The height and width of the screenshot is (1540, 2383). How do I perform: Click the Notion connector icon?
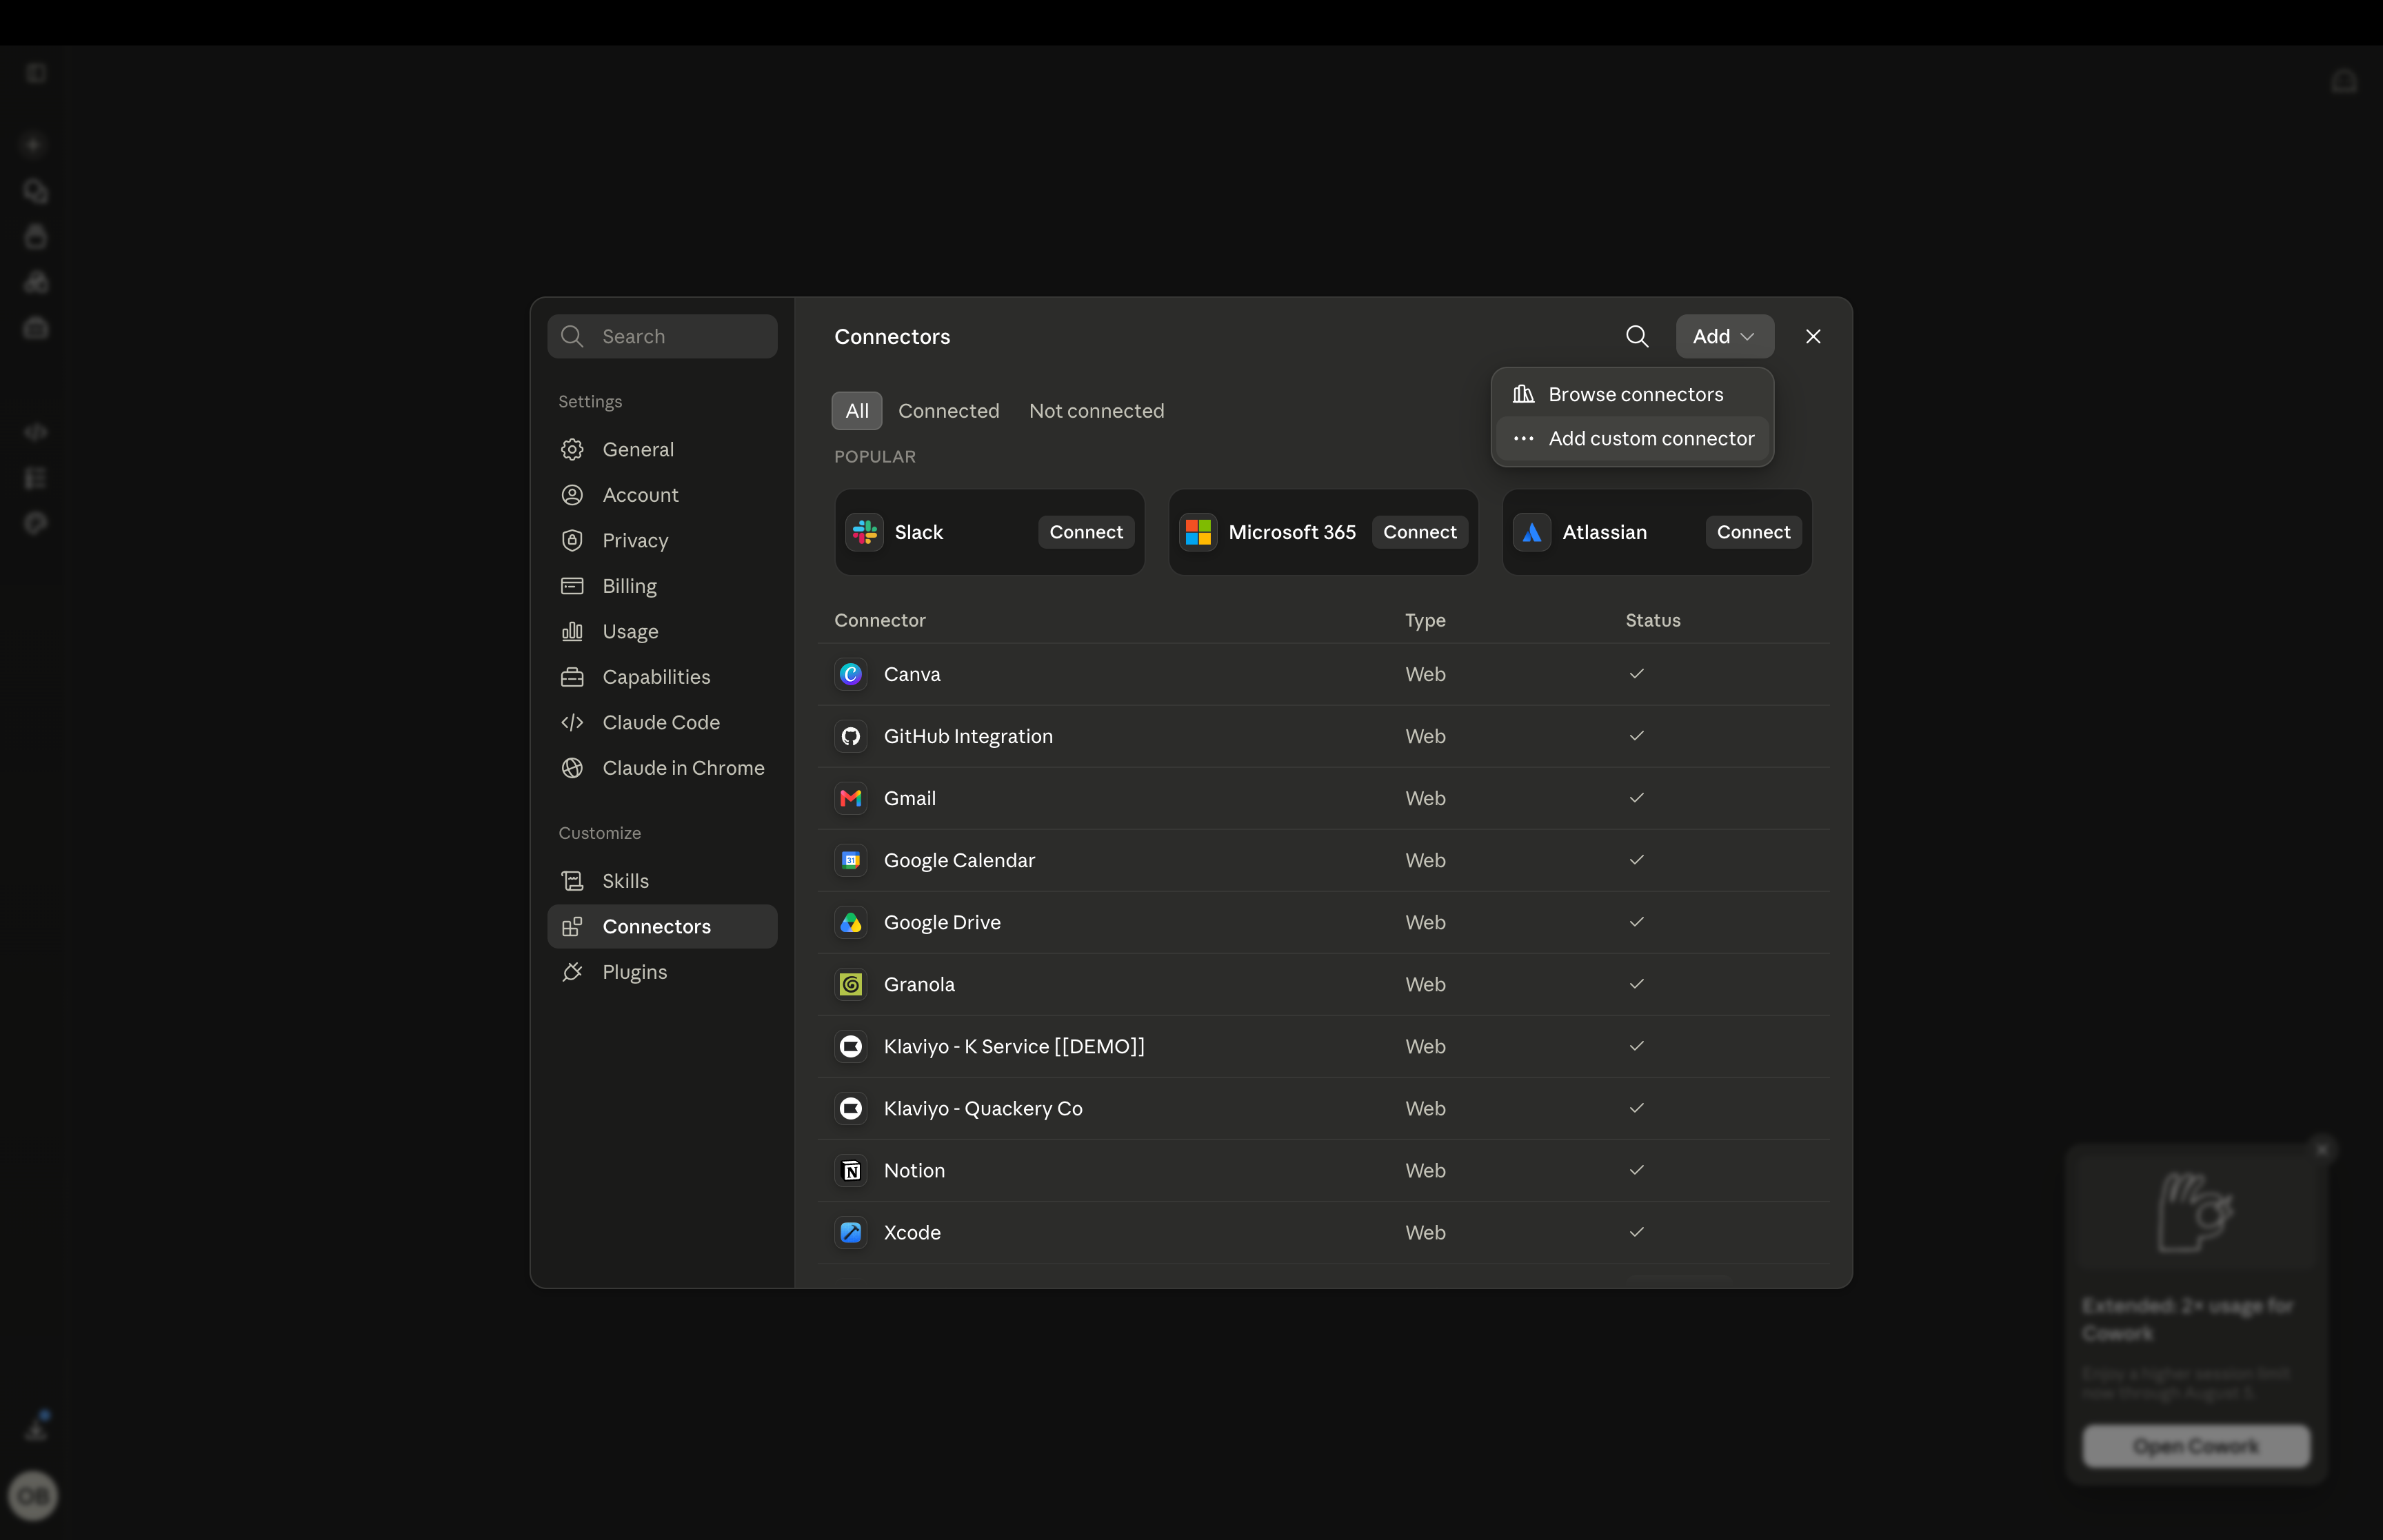pos(851,1170)
